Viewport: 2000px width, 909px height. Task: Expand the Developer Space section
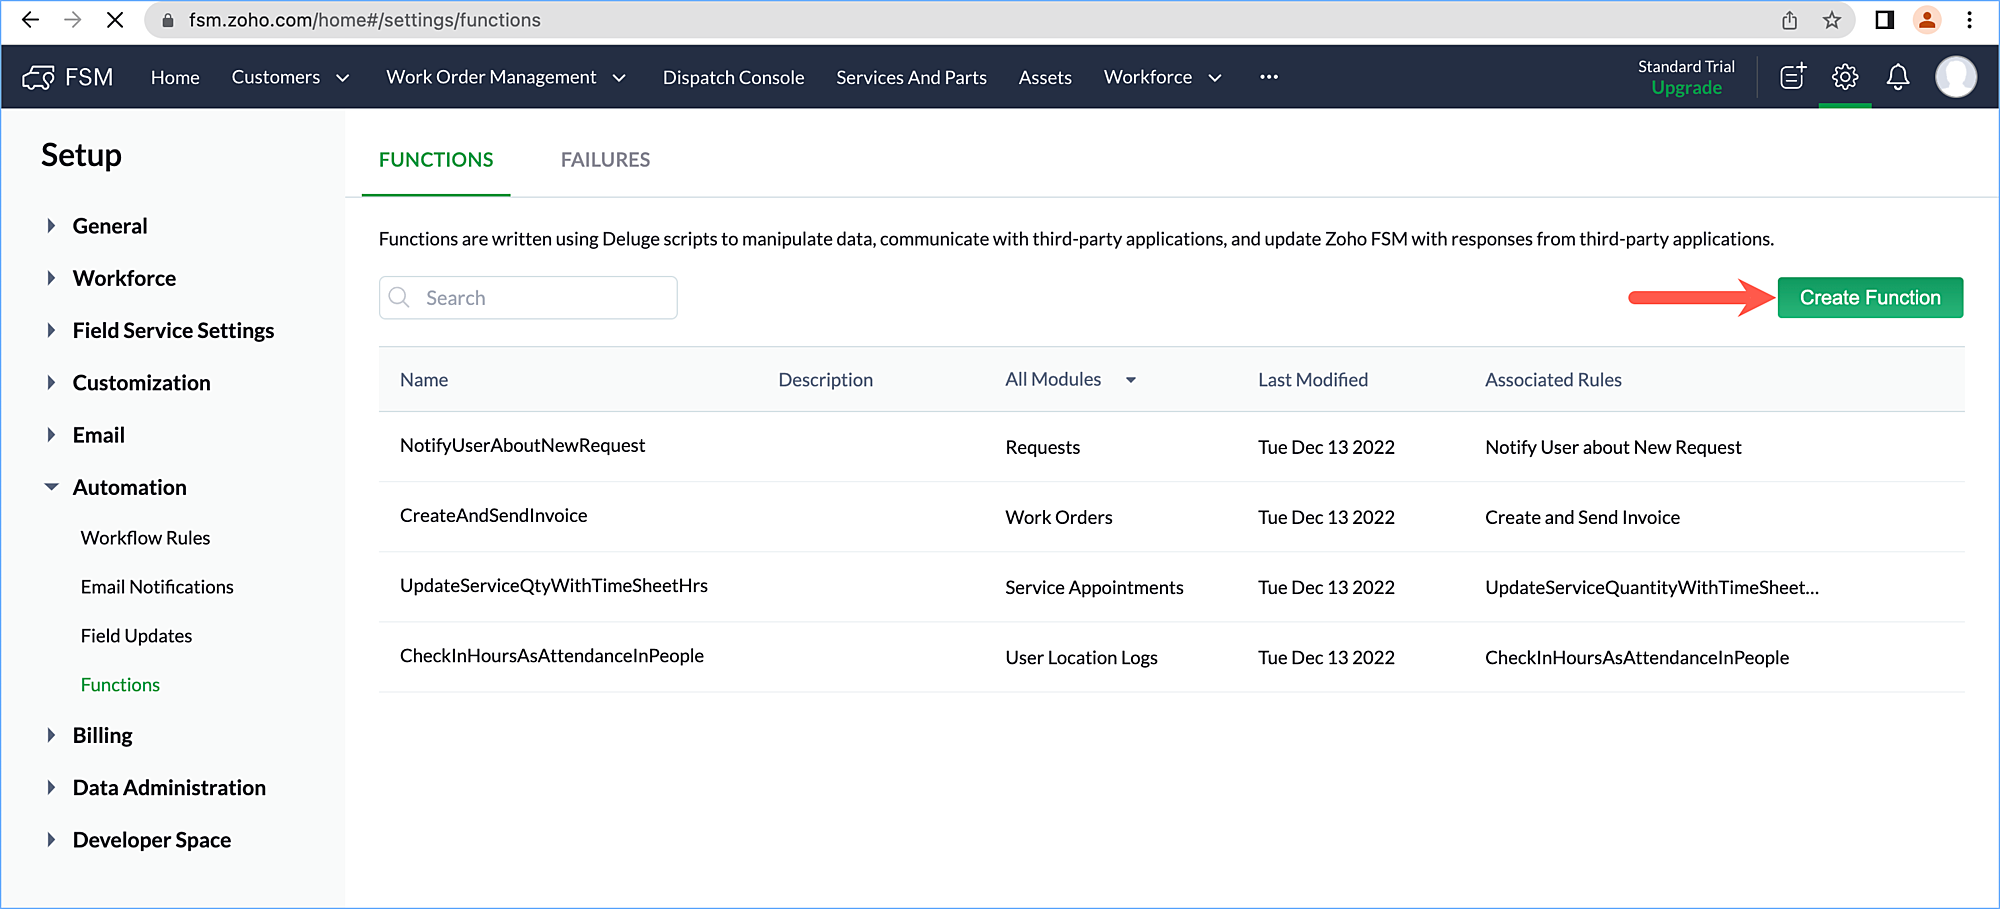tap(151, 840)
